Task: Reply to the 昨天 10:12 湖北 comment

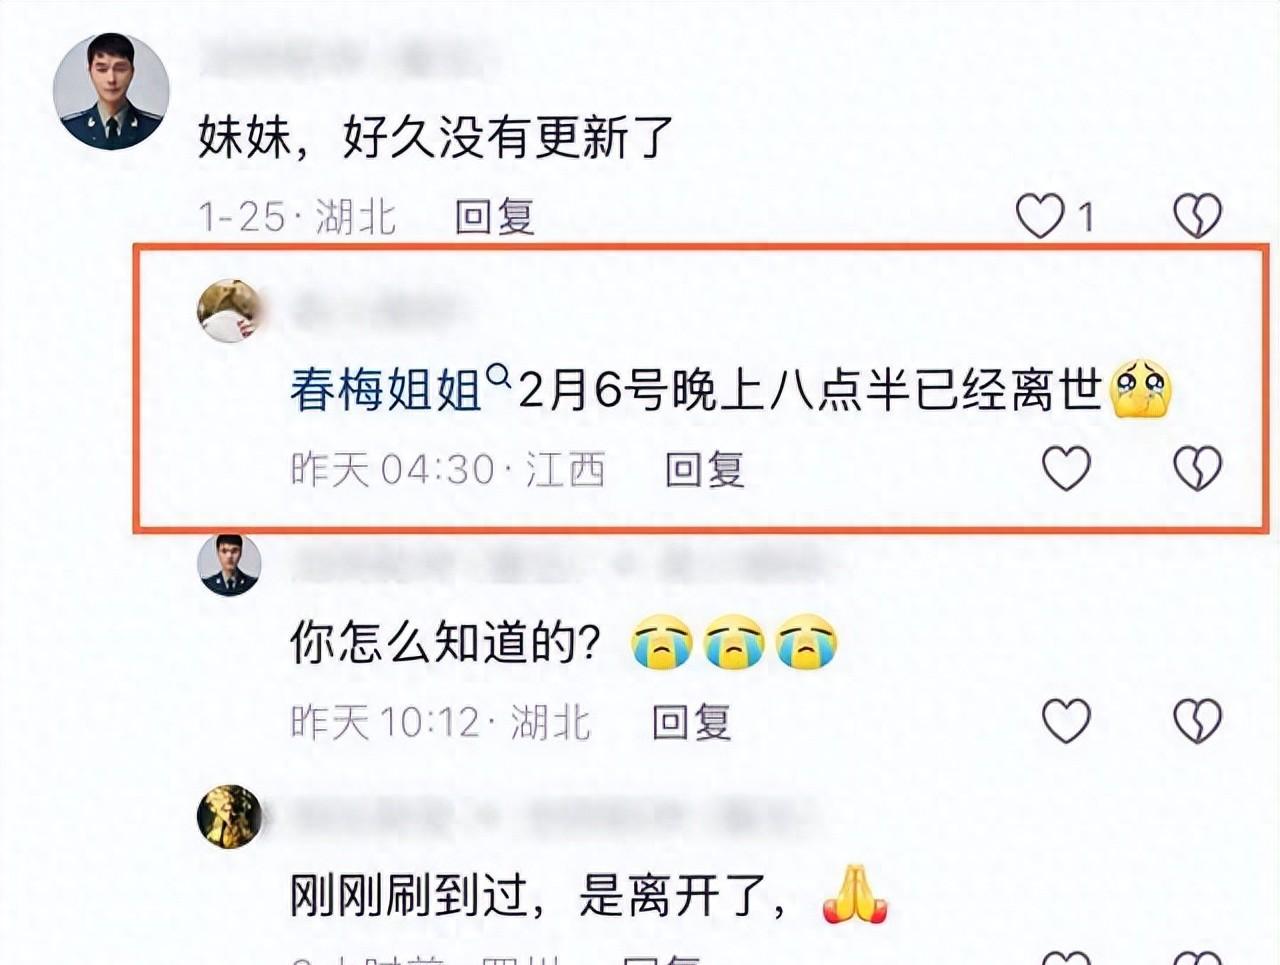Action: [x=692, y=721]
